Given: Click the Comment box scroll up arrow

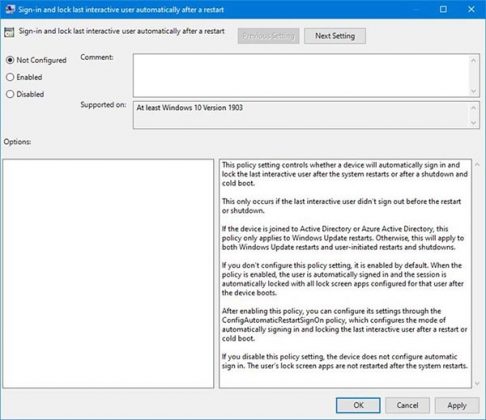Looking at the screenshot, I should (473, 60).
